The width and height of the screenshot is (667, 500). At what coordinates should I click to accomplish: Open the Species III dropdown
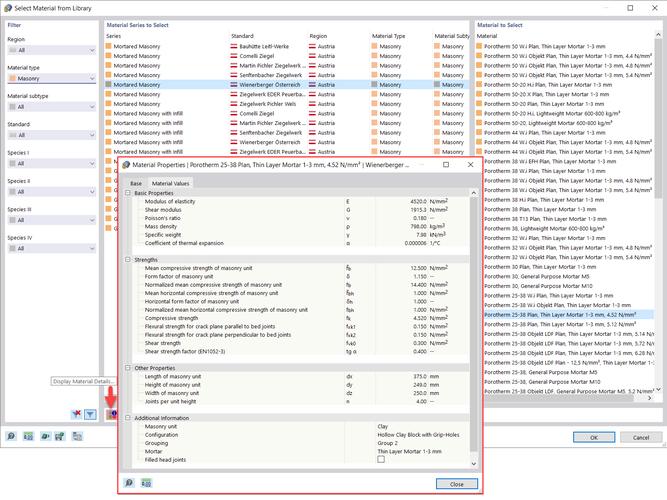pos(52,220)
